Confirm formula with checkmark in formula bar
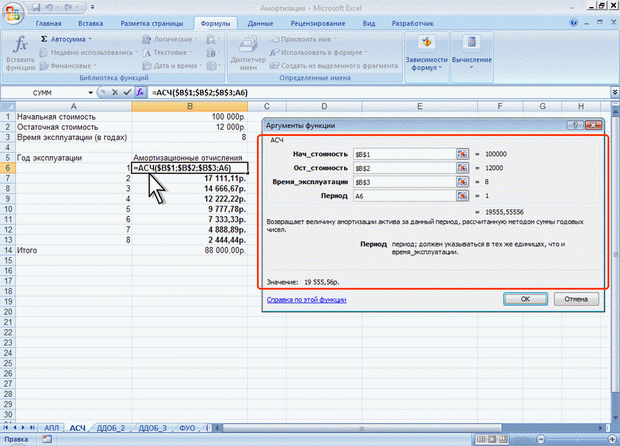 click(x=126, y=91)
